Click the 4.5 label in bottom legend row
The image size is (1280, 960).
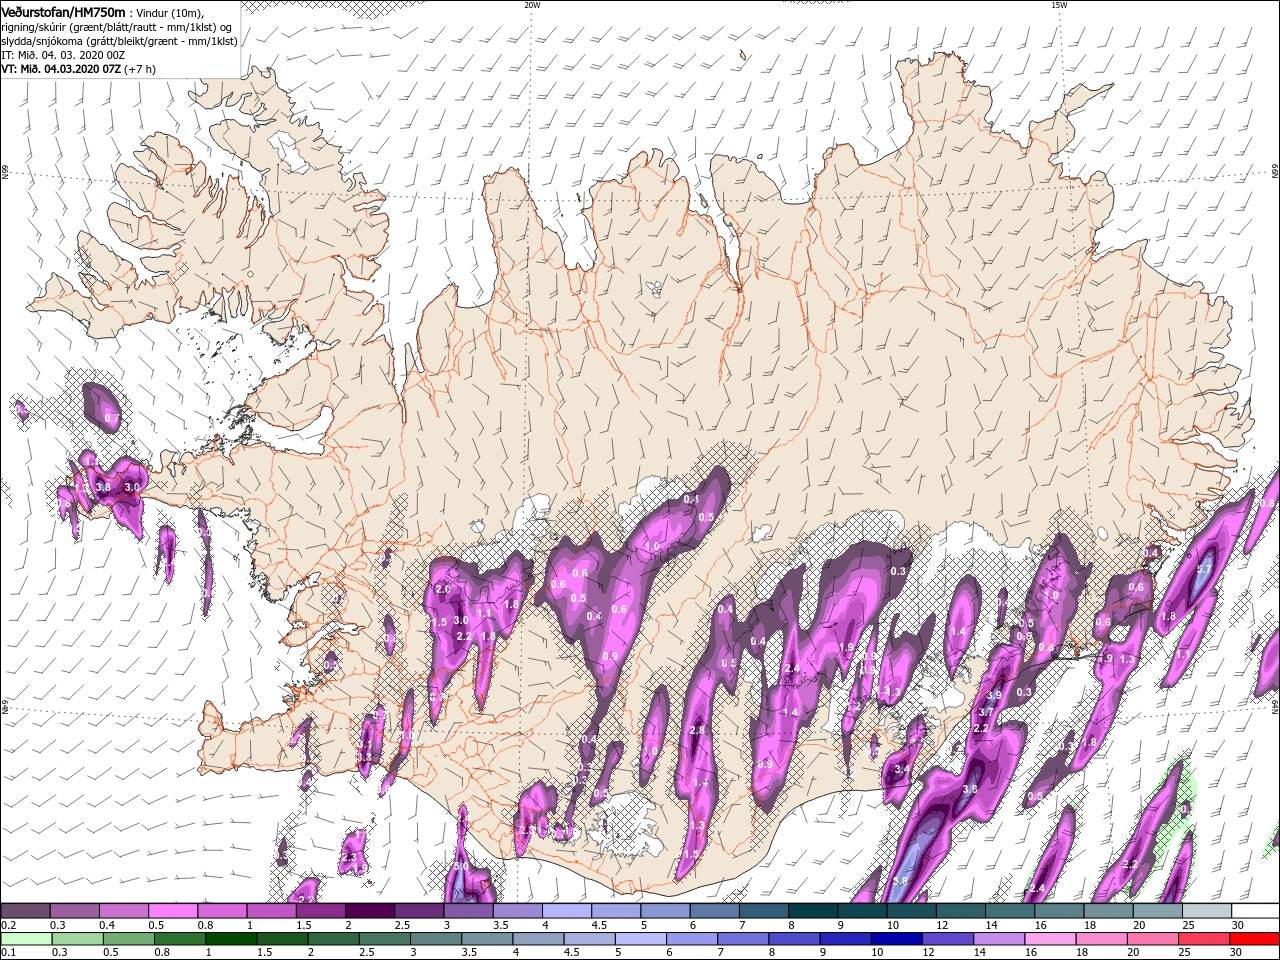(572, 953)
